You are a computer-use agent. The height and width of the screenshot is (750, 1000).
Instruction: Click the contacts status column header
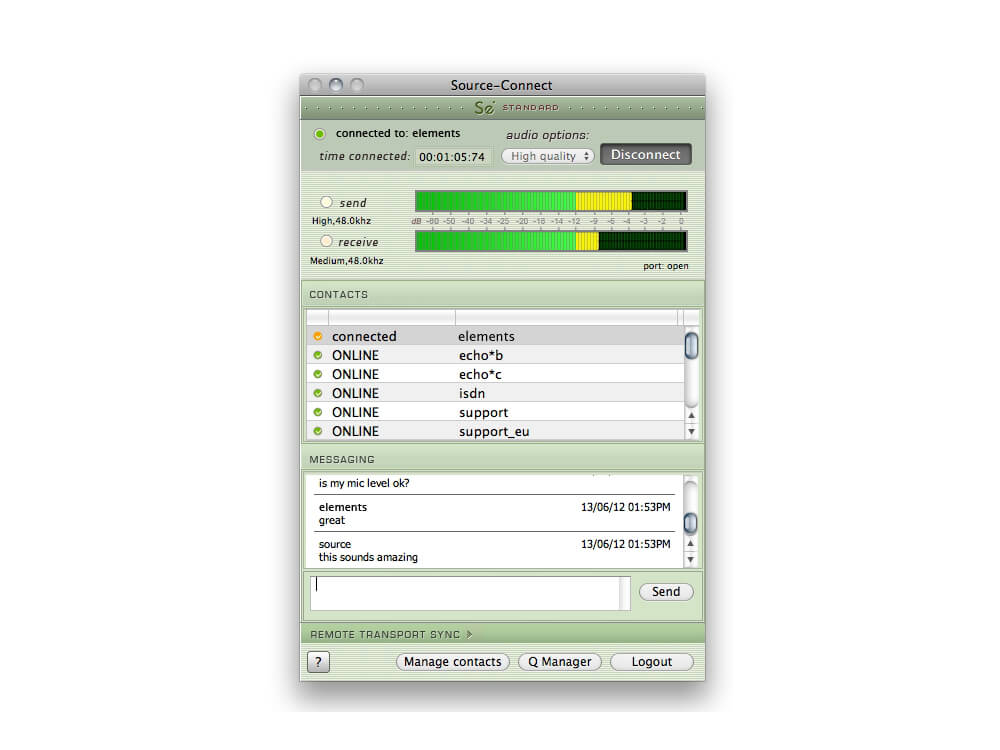click(x=392, y=317)
